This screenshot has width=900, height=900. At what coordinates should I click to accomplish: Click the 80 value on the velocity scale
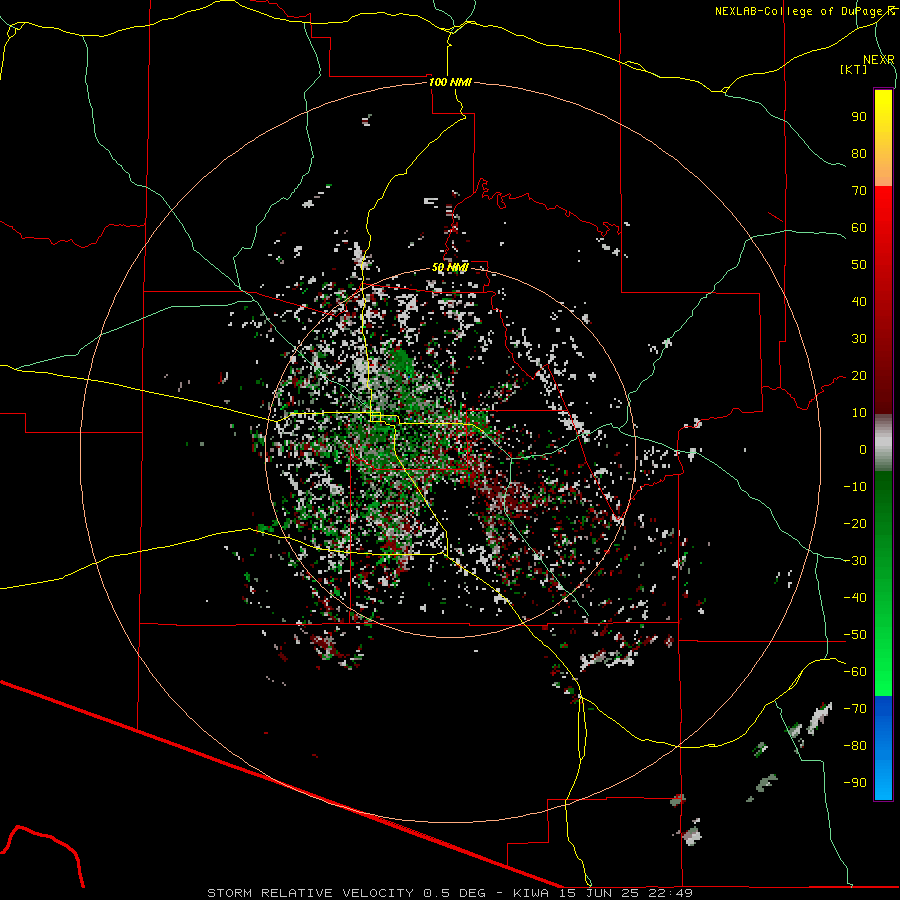(859, 154)
